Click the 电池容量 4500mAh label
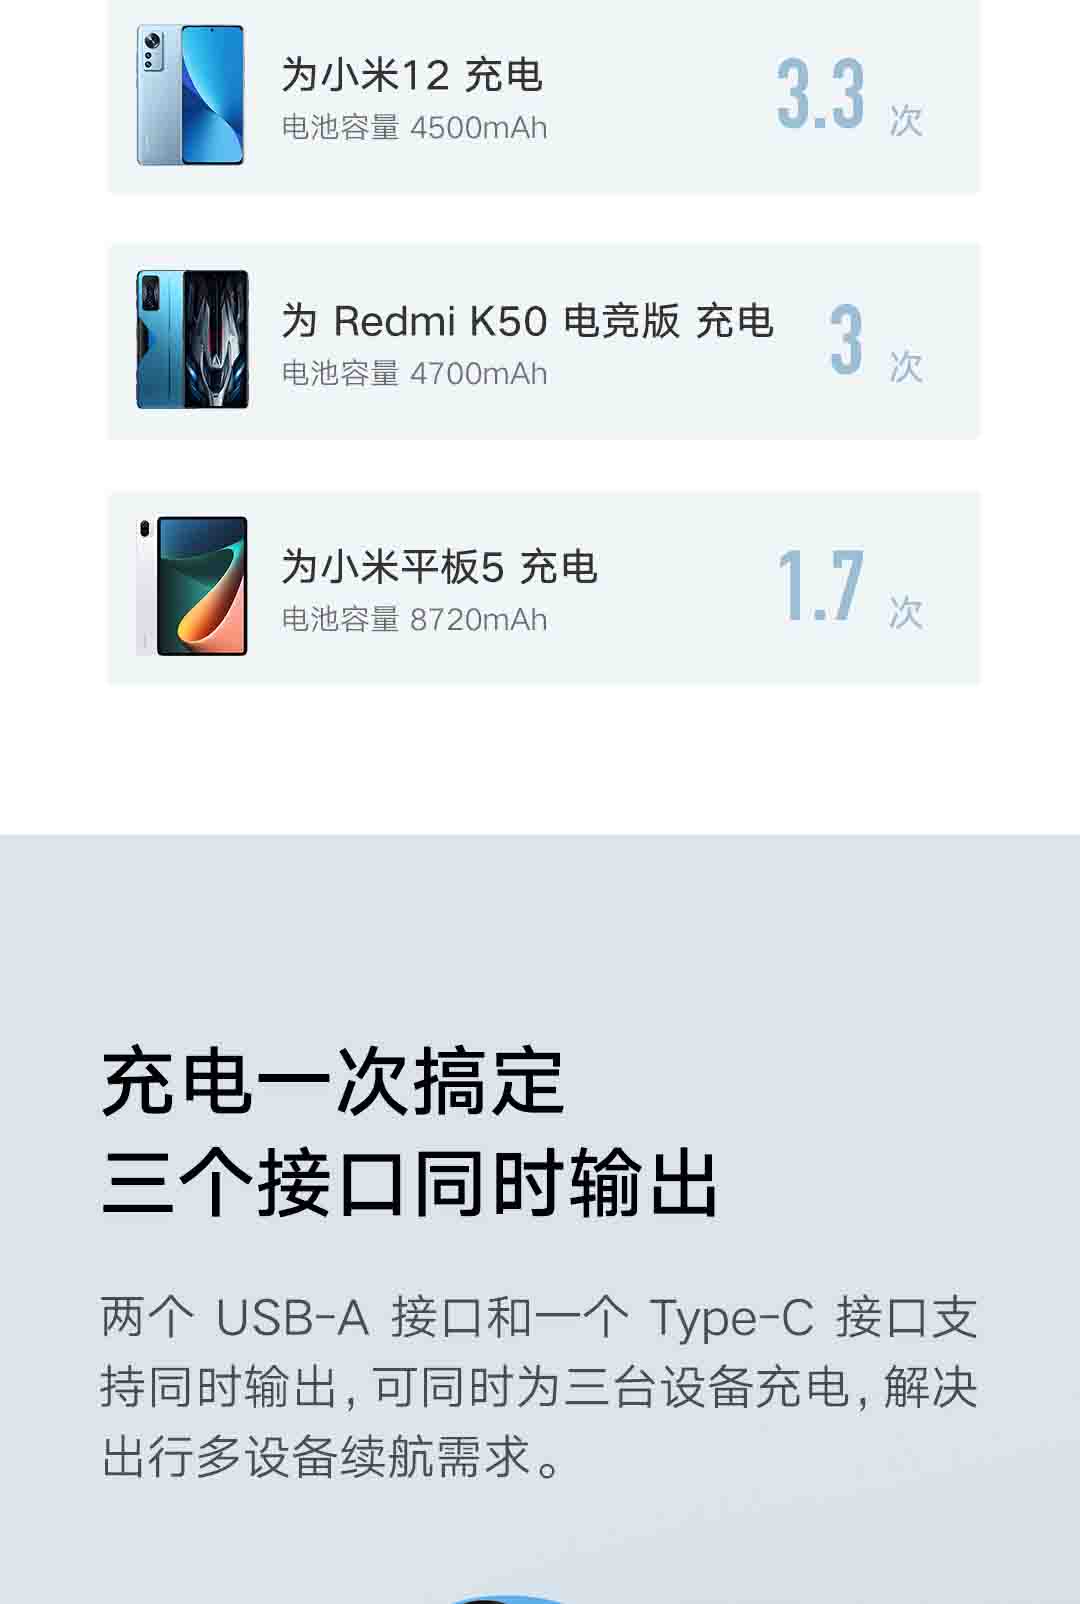This screenshot has width=1080, height=1604. coord(414,128)
